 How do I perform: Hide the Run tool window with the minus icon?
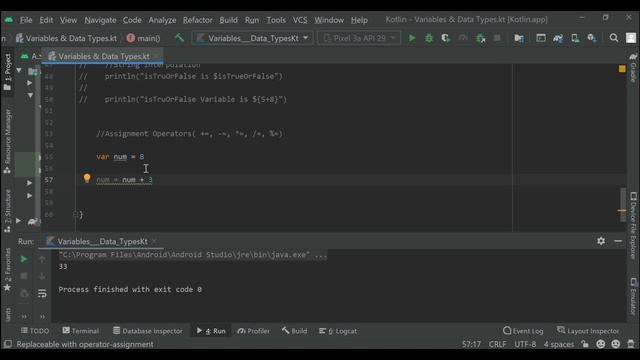[x=618, y=241]
